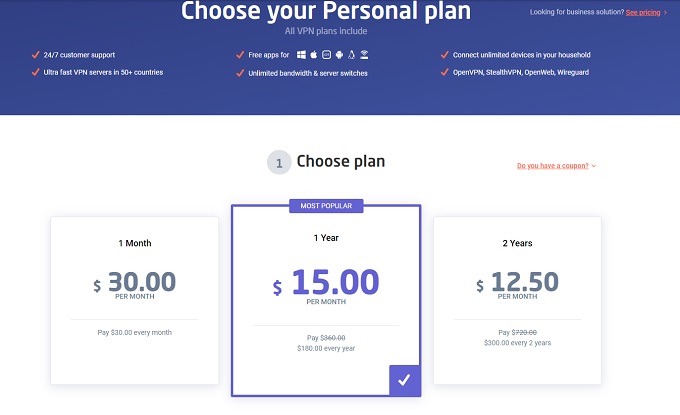Viewport: 680px width, 415px height.
Task: Click the Android app icon
Action: pos(338,54)
